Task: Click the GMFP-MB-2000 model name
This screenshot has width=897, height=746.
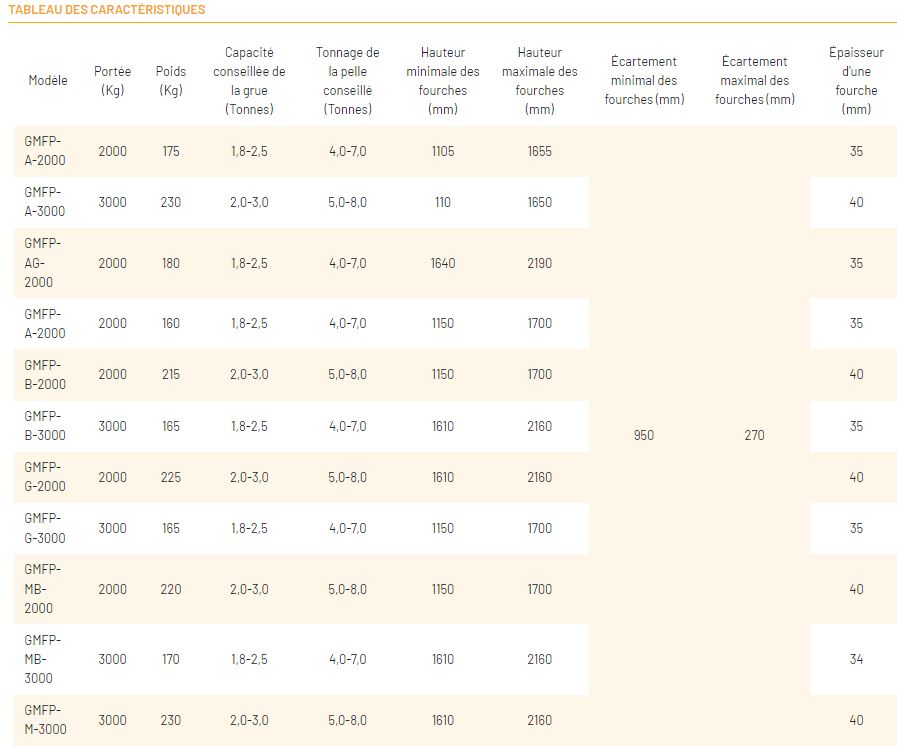Action: [44, 589]
